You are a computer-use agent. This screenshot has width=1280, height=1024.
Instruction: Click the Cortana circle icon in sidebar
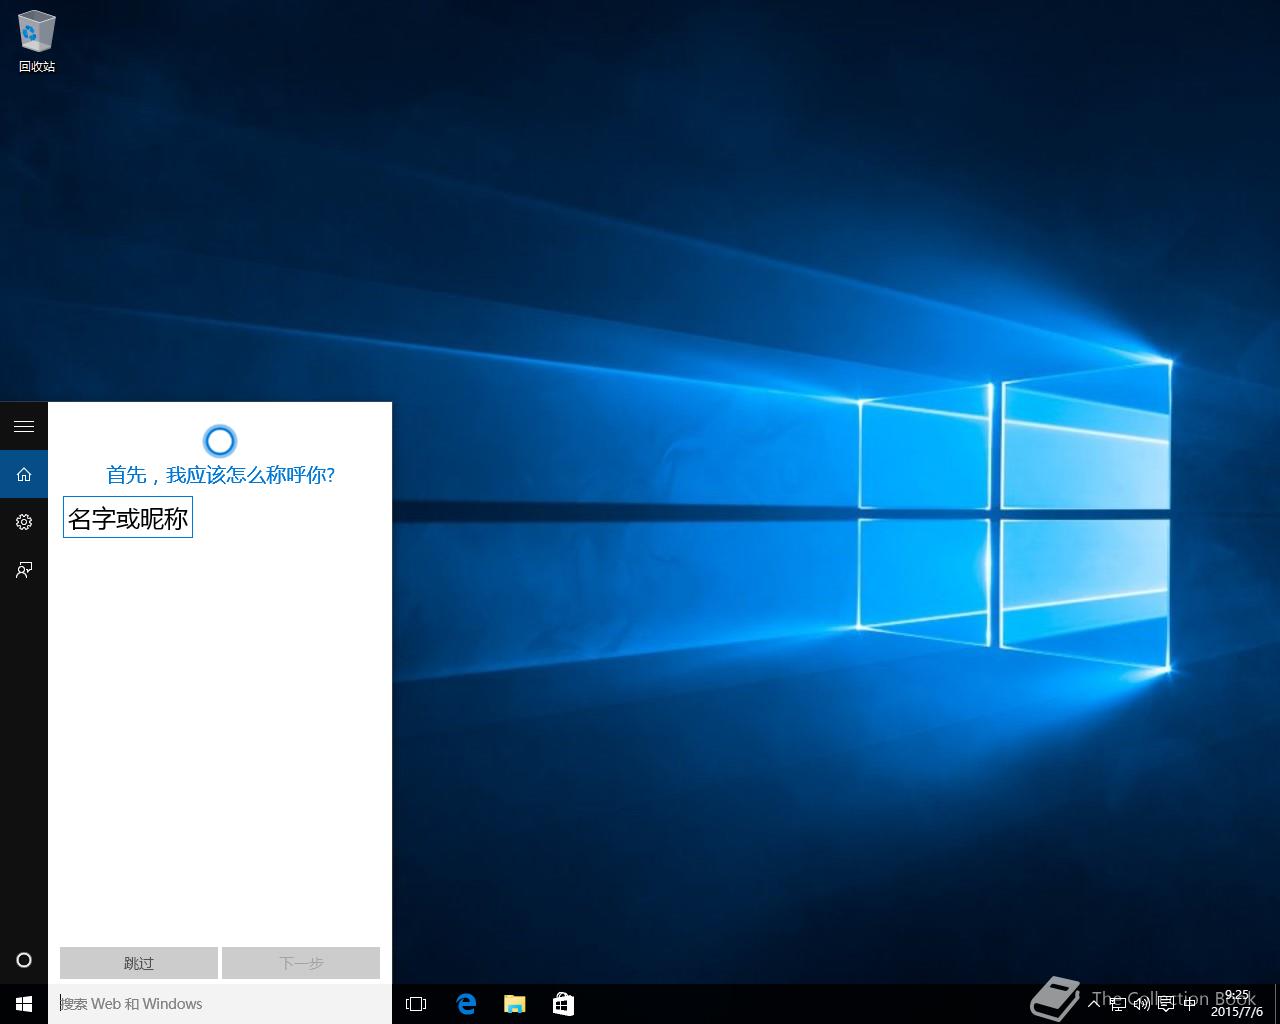pos(24,960)
